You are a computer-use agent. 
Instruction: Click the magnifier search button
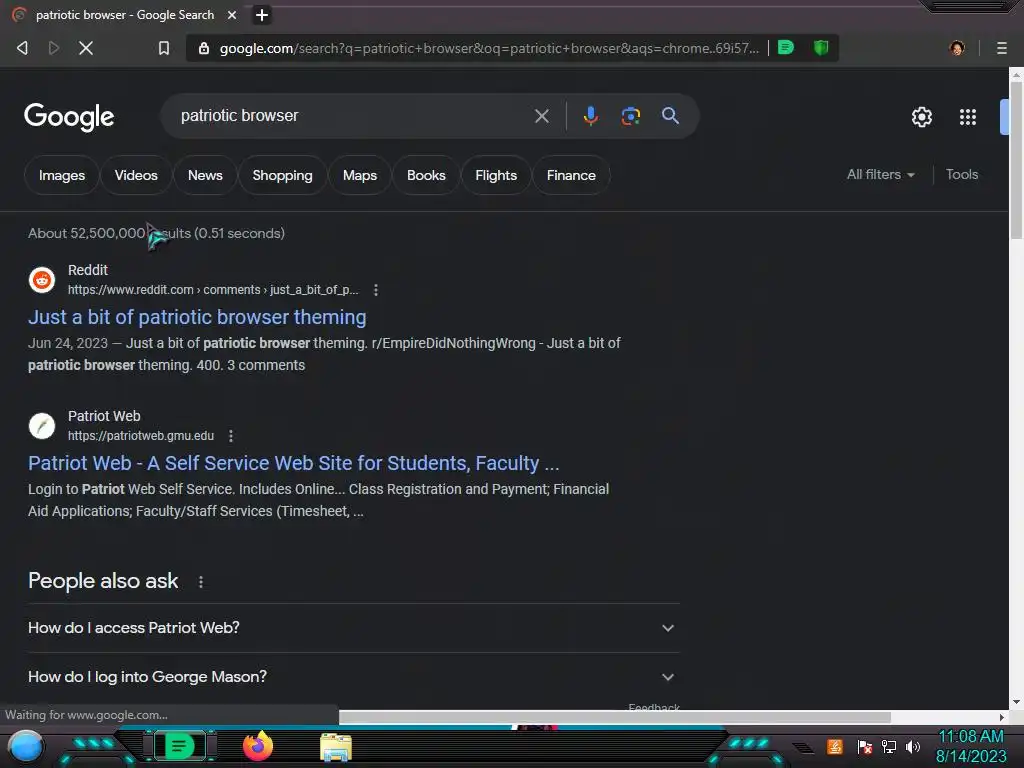click(670, 116)
